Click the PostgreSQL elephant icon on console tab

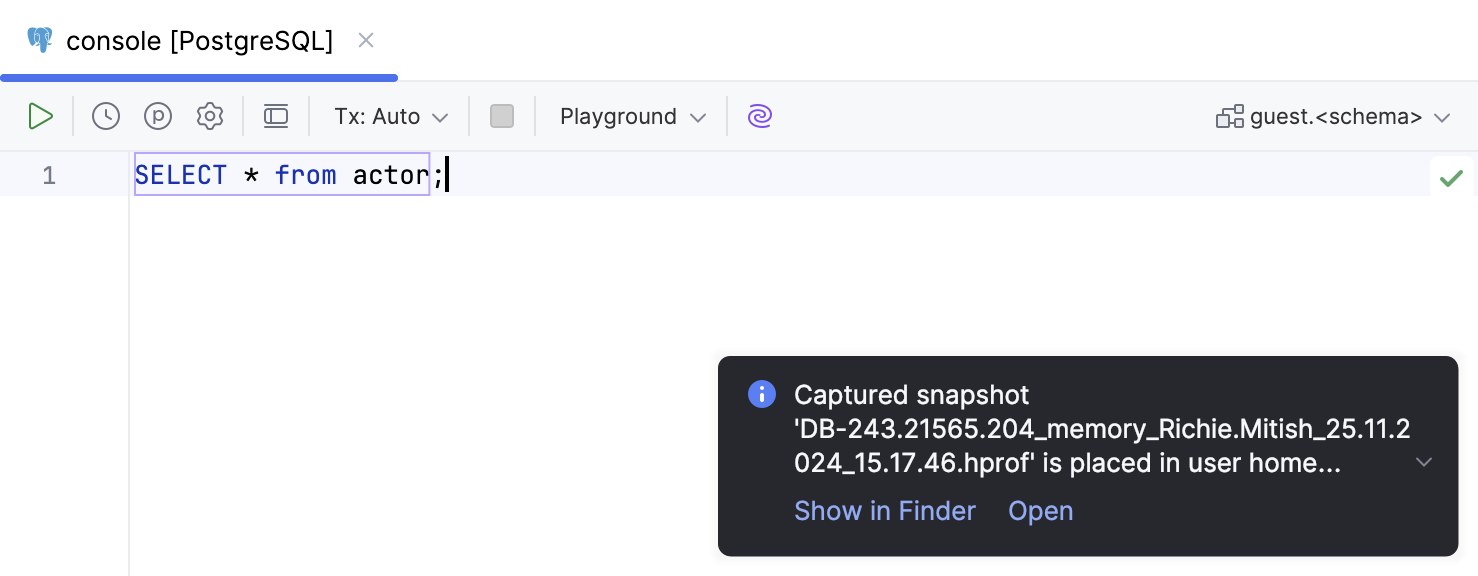tap(40, 40)
